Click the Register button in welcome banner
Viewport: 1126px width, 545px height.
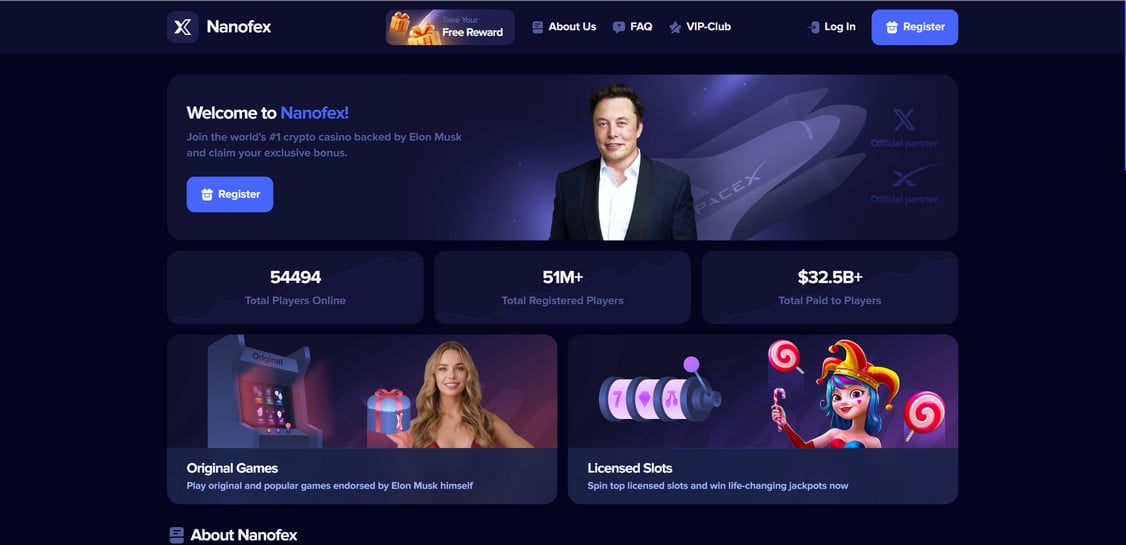[x=230, y=195]
